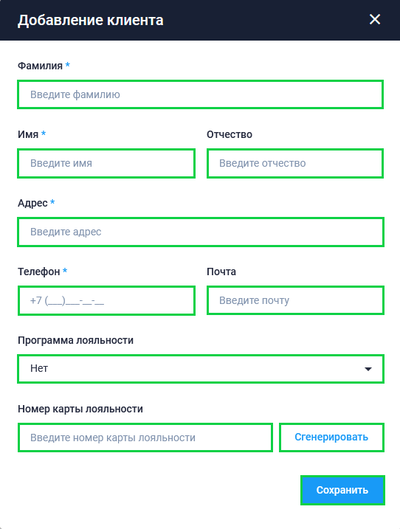The width and height of the screenshot is (400, 529).
Task: Click the Имя field label
Action: [x=28, y=134]
